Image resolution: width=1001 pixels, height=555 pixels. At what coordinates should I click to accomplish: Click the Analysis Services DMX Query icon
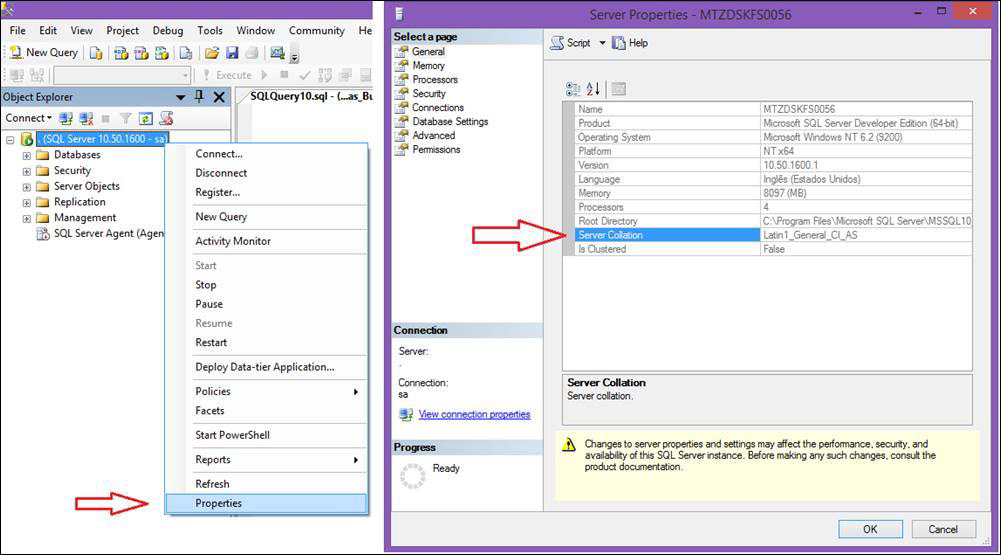141,53
